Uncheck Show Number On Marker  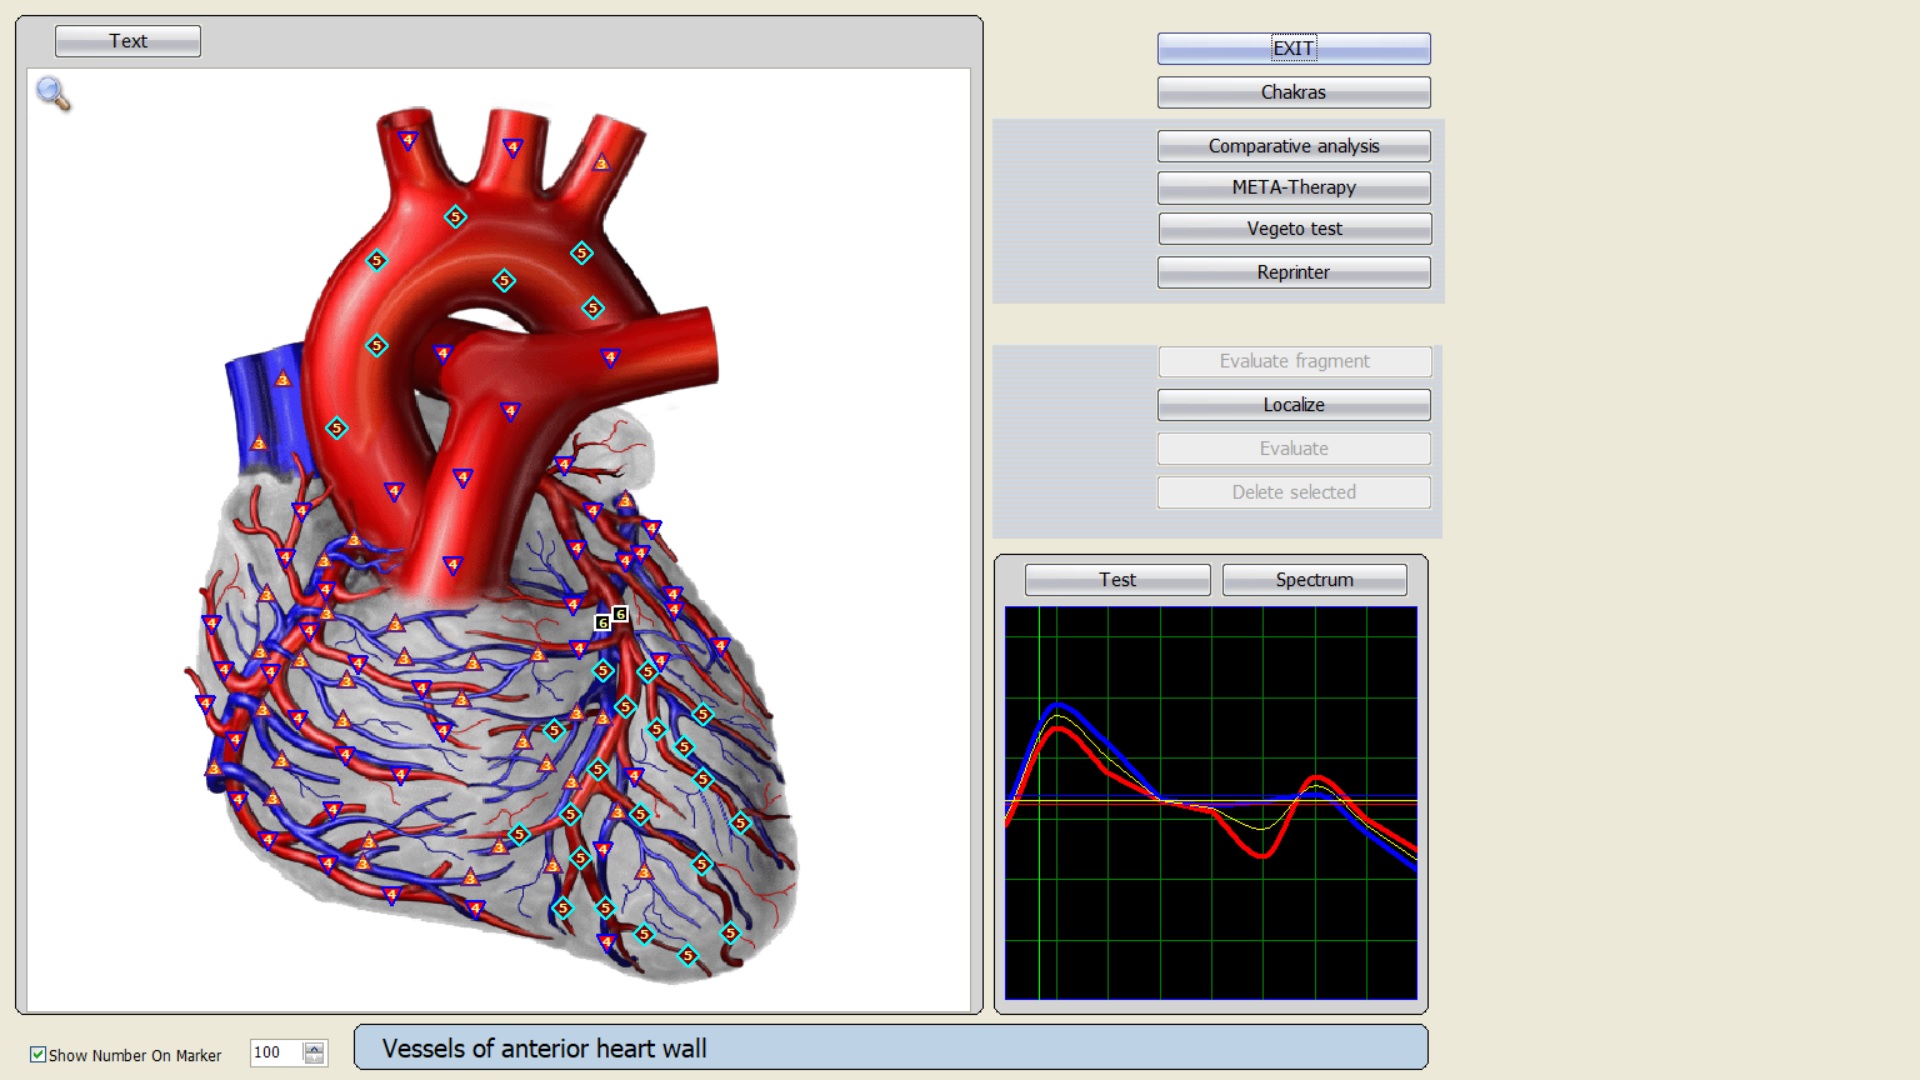38,1054
